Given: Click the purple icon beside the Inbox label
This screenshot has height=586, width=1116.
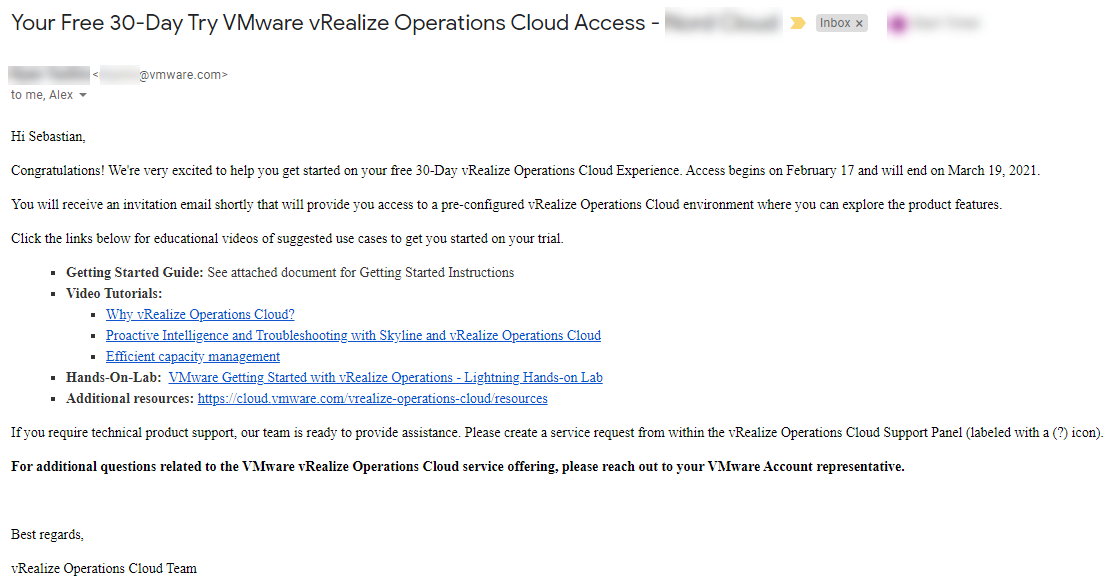Looking at the screenshot, I should pyautogui.click(x=898, y=24).
